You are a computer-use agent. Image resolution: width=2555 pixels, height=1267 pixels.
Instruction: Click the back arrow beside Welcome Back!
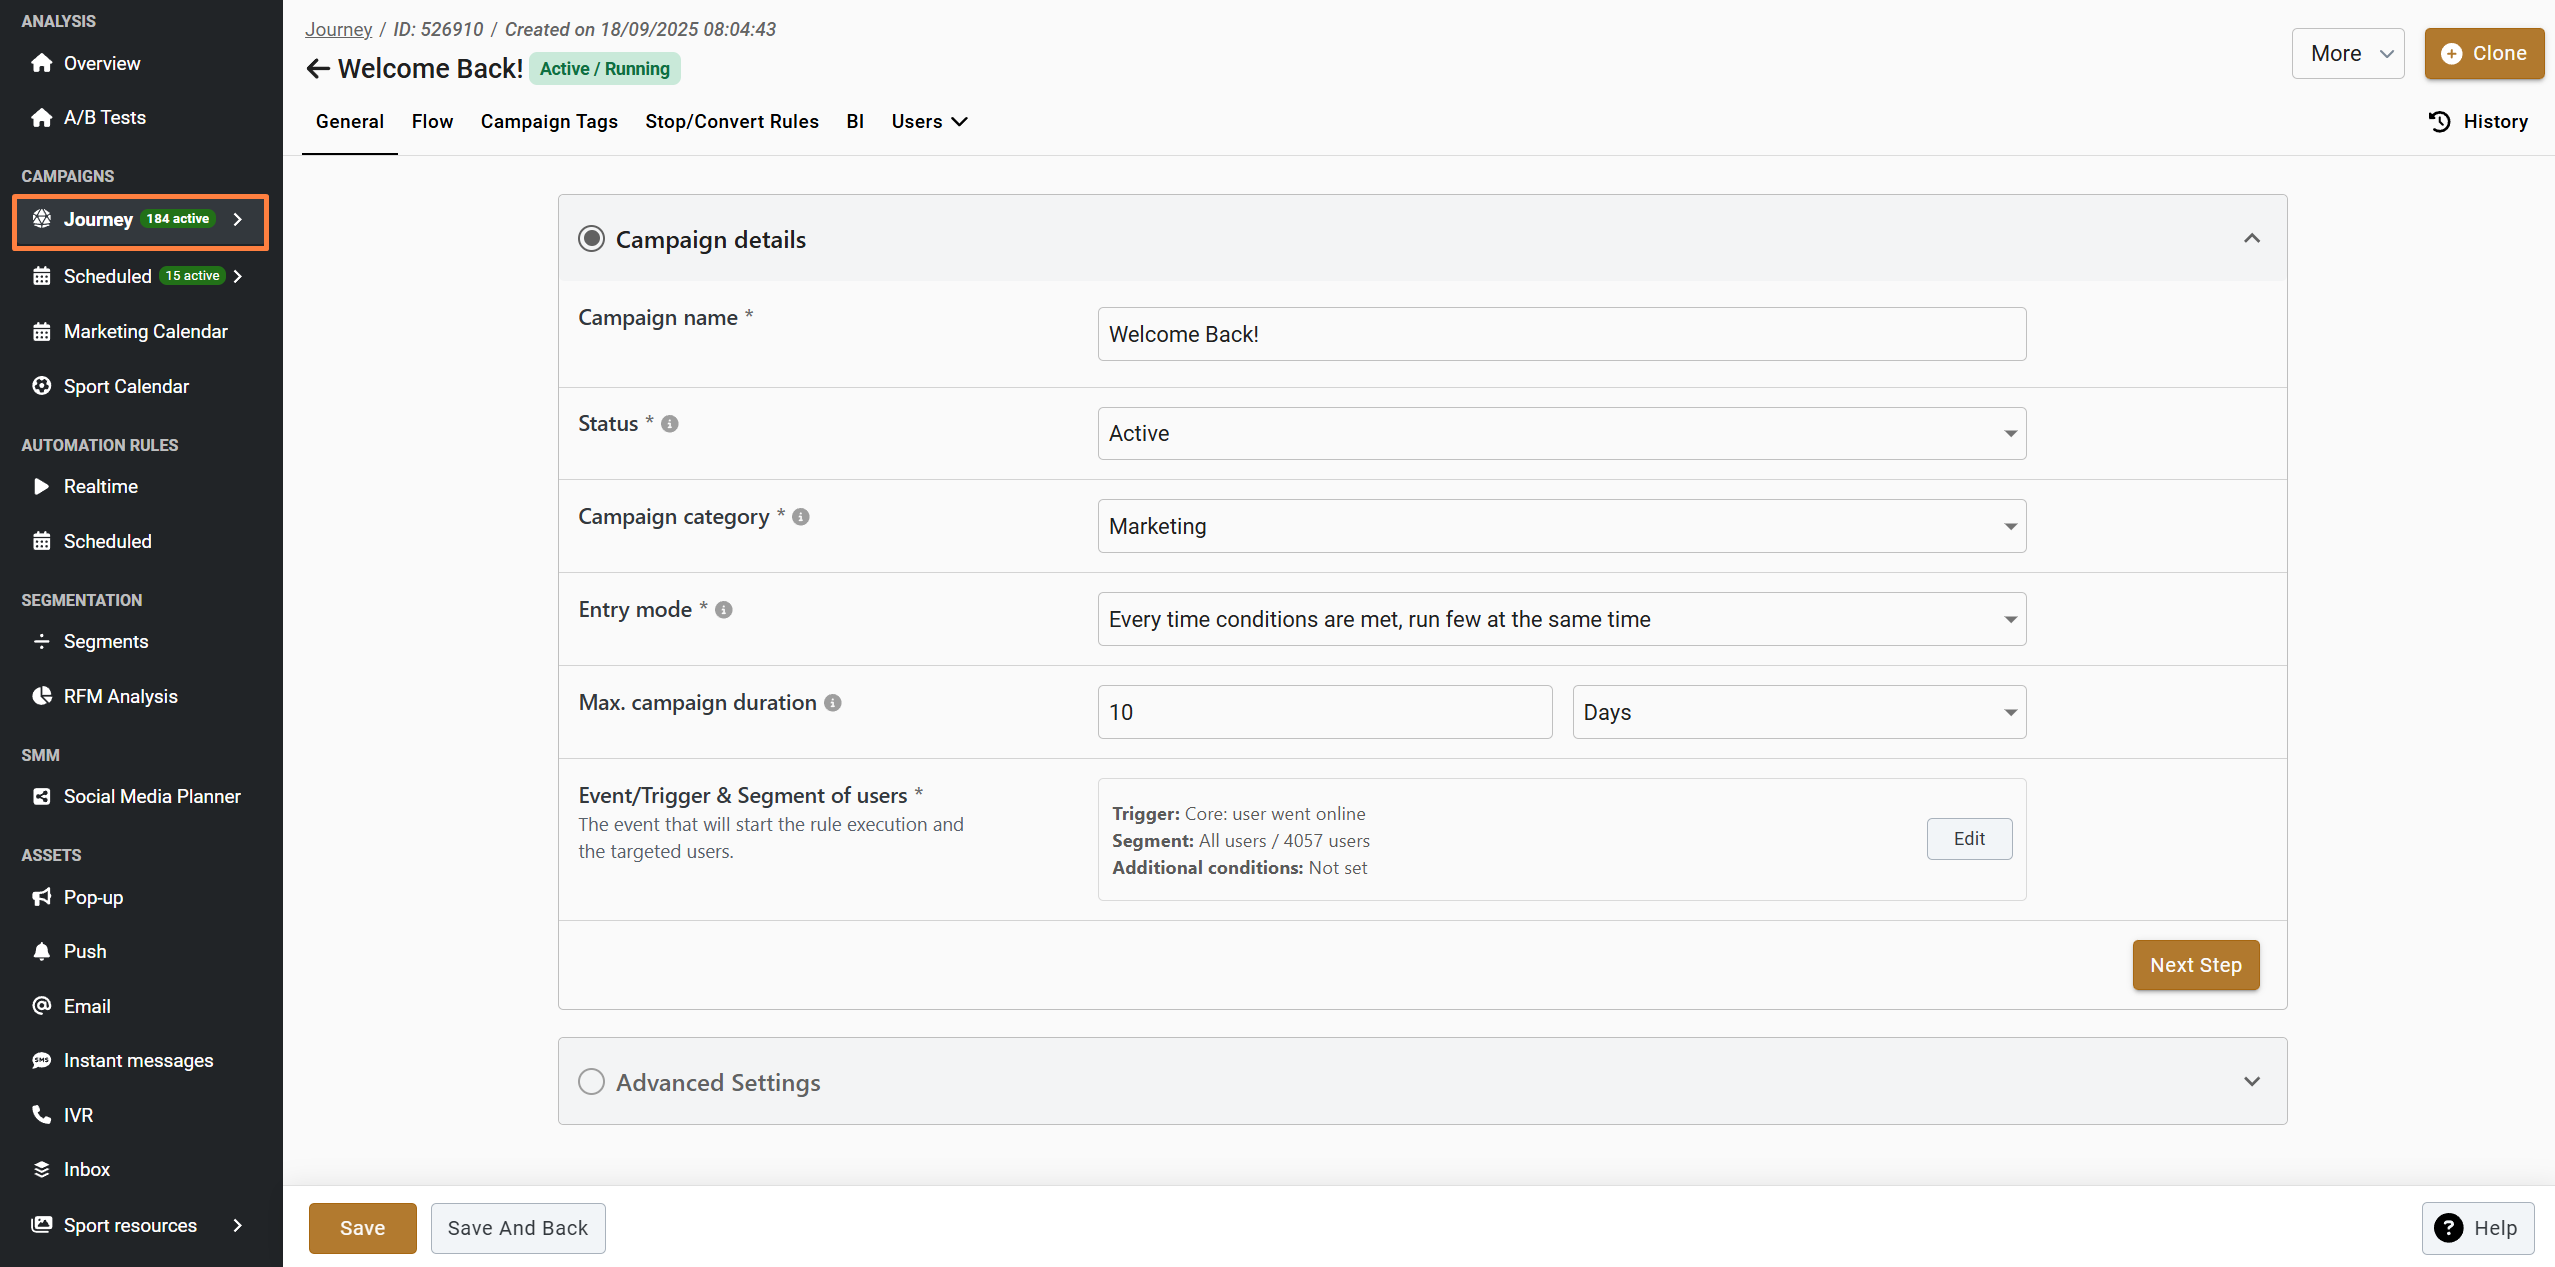[x=318, y=68]
